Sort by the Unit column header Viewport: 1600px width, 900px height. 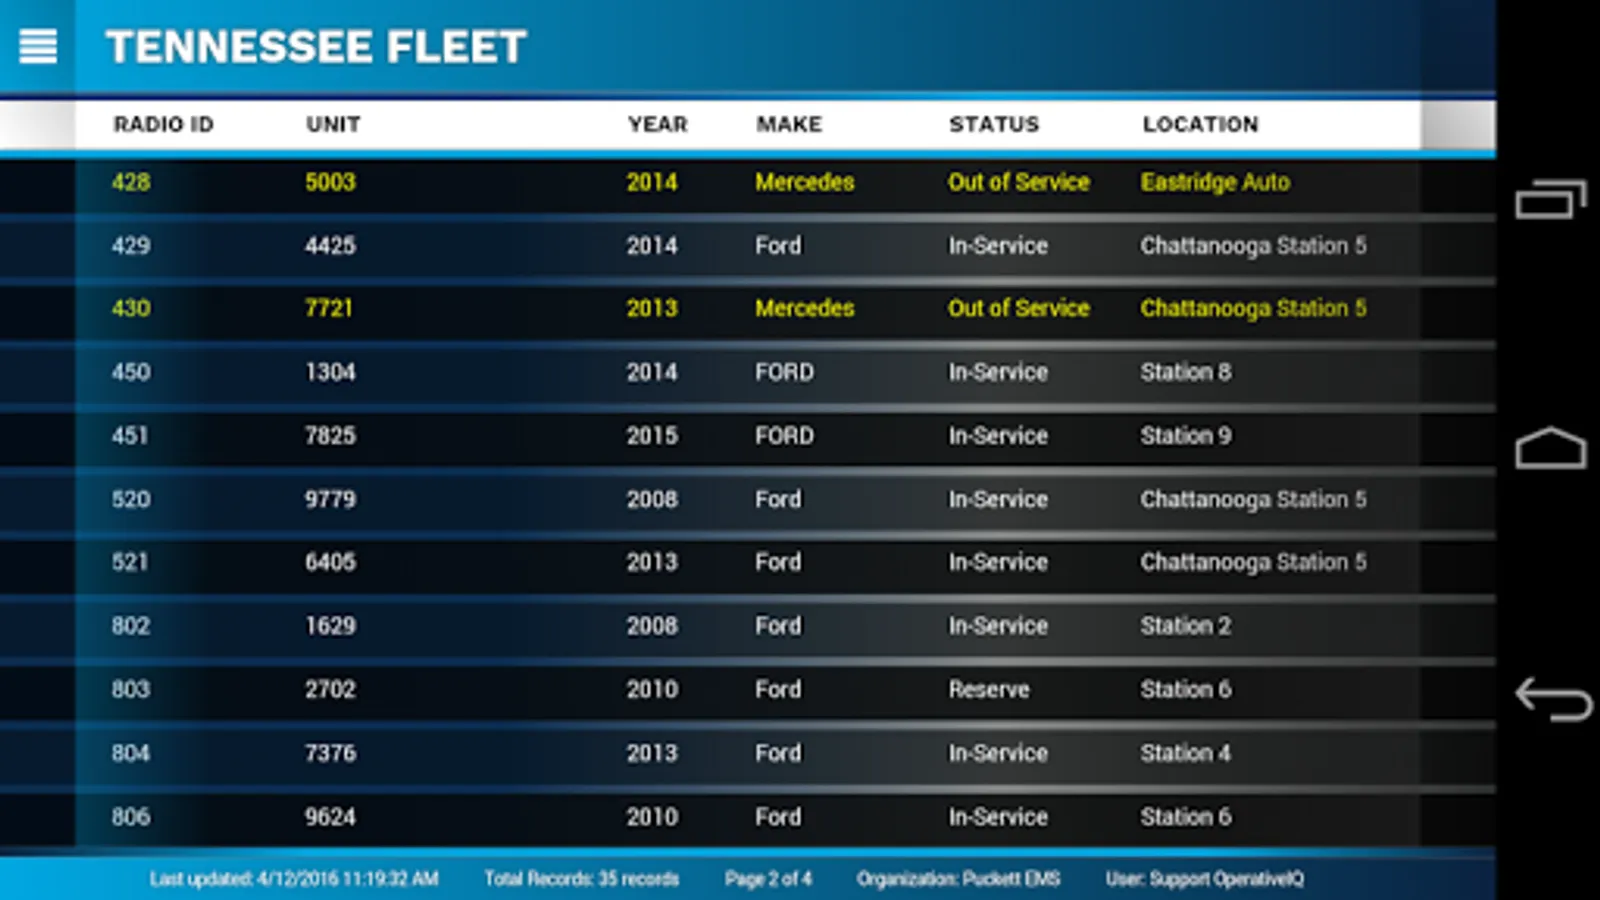(x=333, y=124)
